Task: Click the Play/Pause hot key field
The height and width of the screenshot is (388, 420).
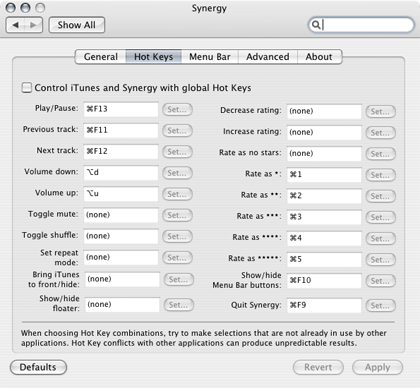Action: 121,109
